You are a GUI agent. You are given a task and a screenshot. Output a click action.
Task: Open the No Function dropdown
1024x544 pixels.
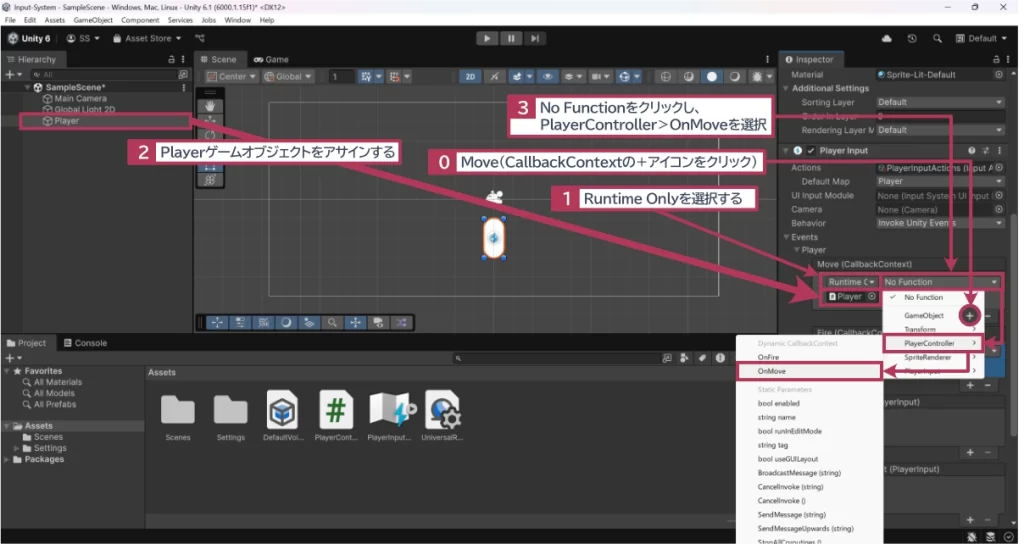941,282
